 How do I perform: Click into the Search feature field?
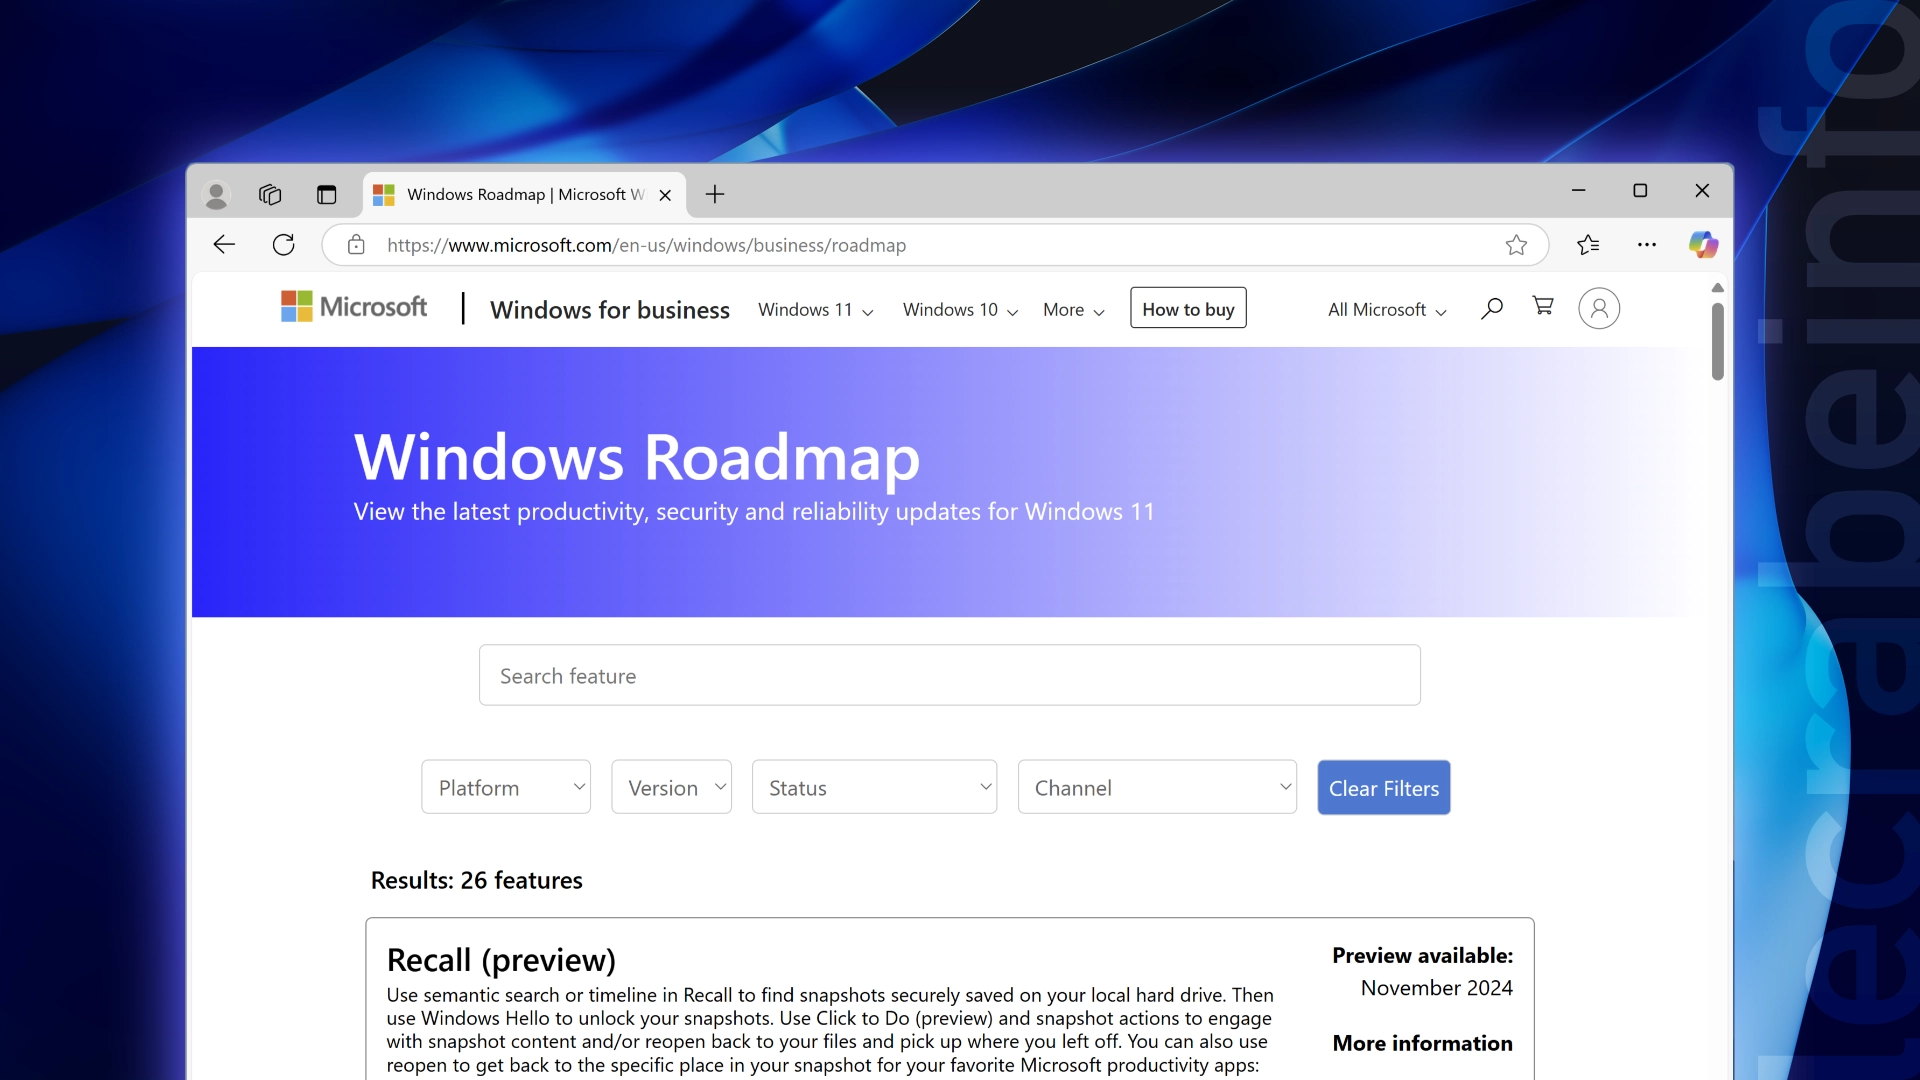click(x=950, y=676)
